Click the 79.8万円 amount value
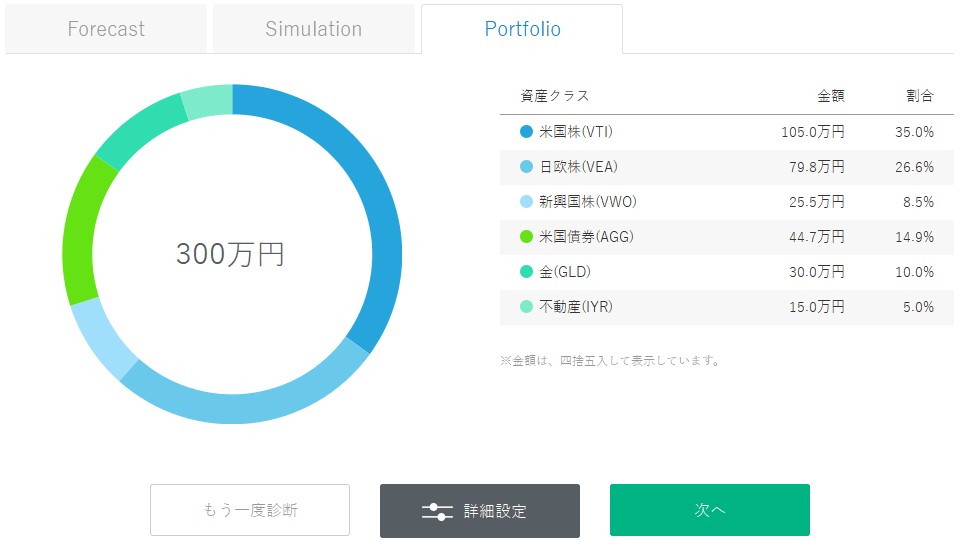The width and height of the screenshot is (965, 547). 817,167
